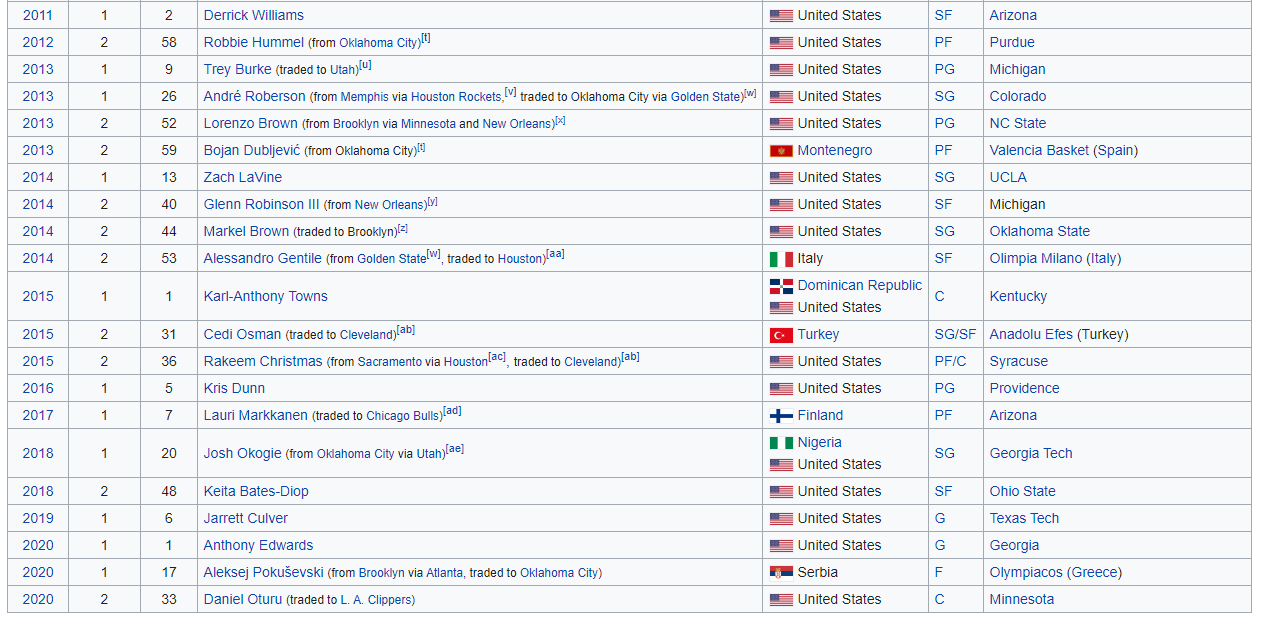The image size is (1263, 619).
Task: Click the NC State college link
Action: point(1018,123)
